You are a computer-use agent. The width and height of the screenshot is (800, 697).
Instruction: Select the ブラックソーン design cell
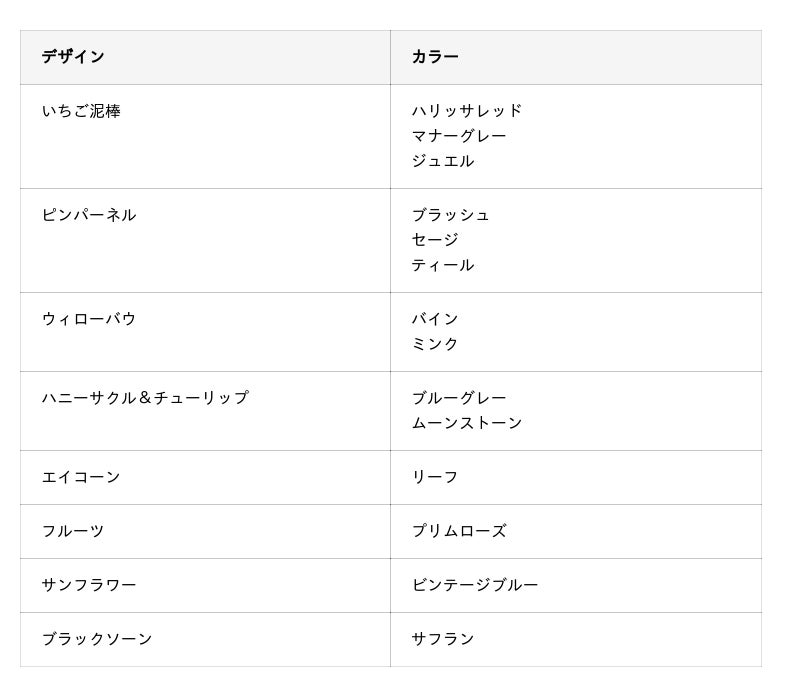tap(97, 639)
